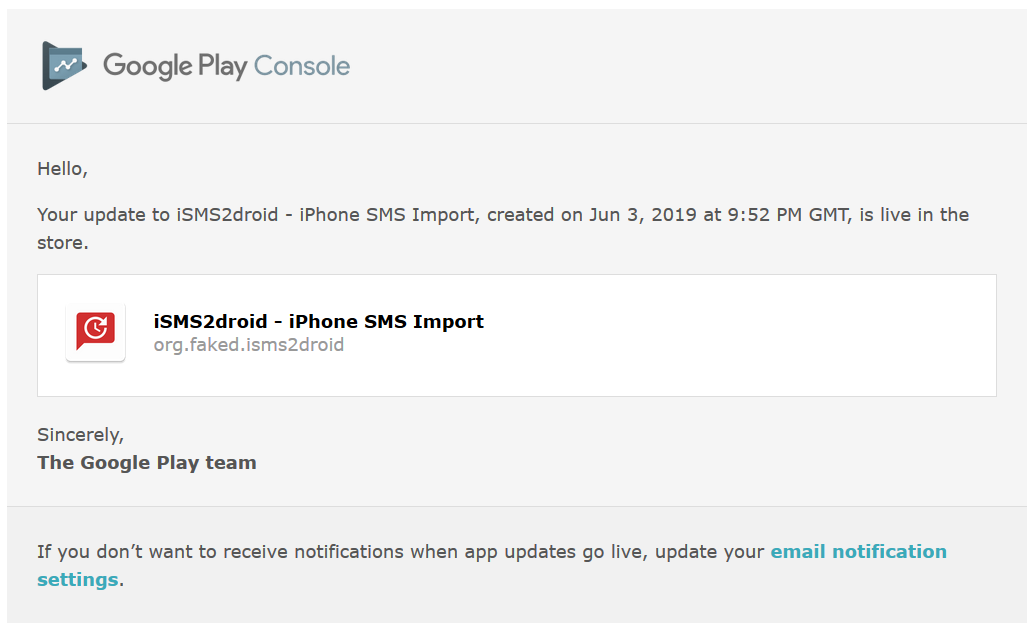This screenshot has height=632, width=1035.
Task: Click the empty white area of the app card
Action: coord(739,335)
